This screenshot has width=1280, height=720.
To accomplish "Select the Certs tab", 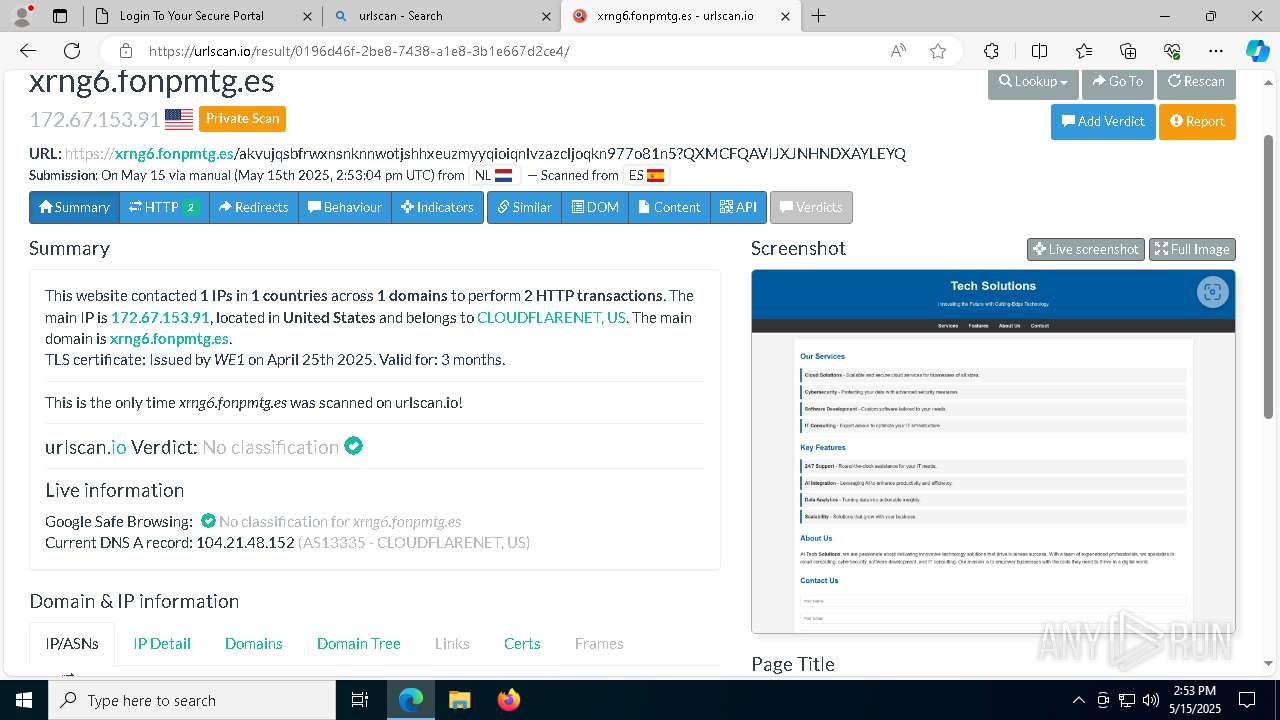I will point(522,644).
